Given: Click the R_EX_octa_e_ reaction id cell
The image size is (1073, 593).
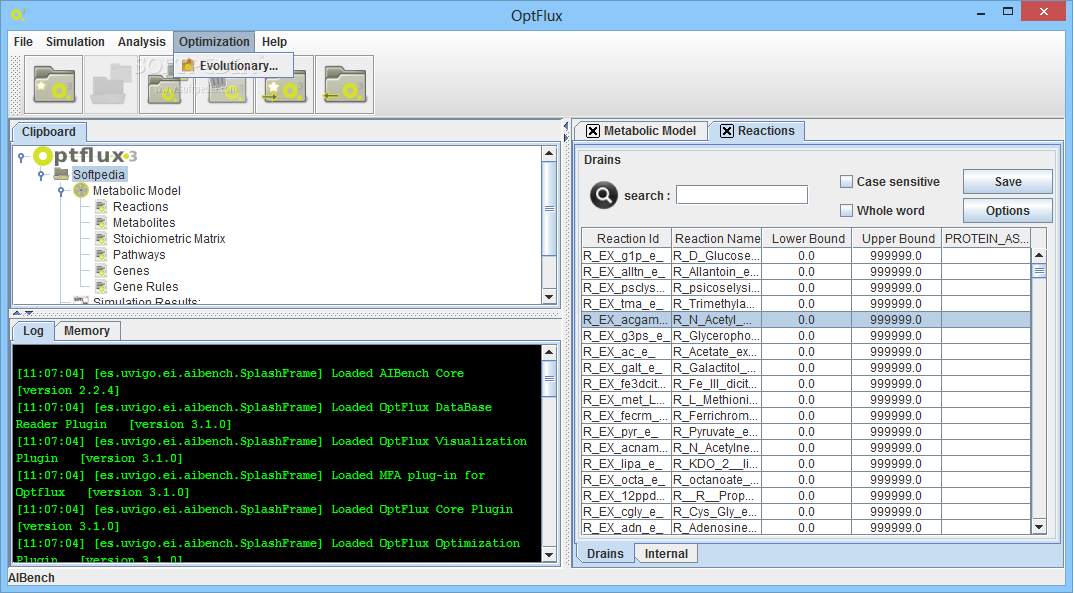Looking at the screenshot, I should [627, 479].
